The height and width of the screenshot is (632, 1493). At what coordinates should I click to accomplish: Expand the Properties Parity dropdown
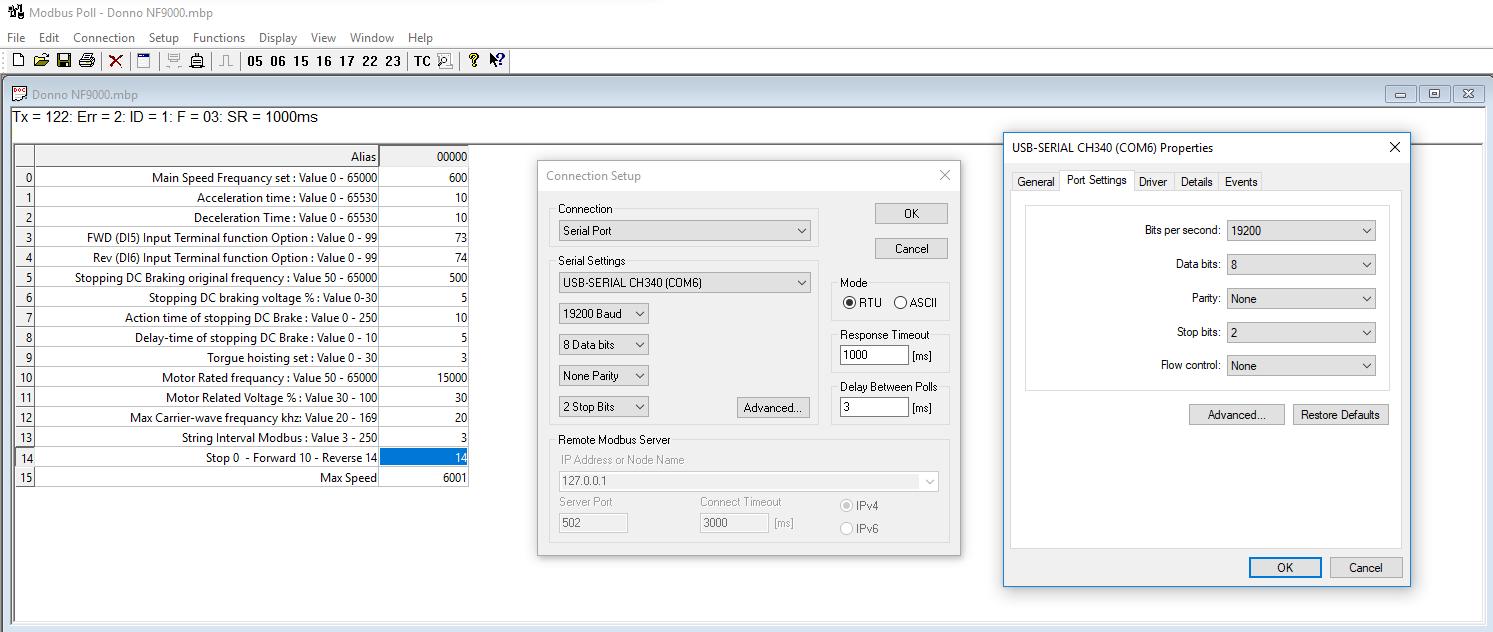point(1301,299)
